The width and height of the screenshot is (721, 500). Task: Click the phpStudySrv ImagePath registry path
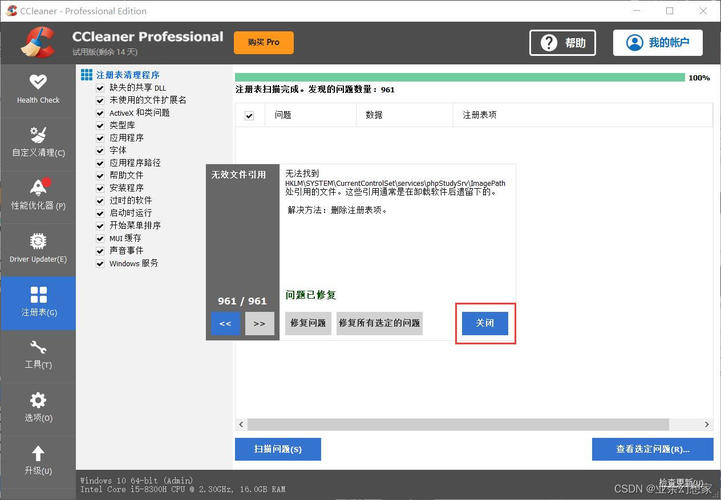click(x=395, y=183)
